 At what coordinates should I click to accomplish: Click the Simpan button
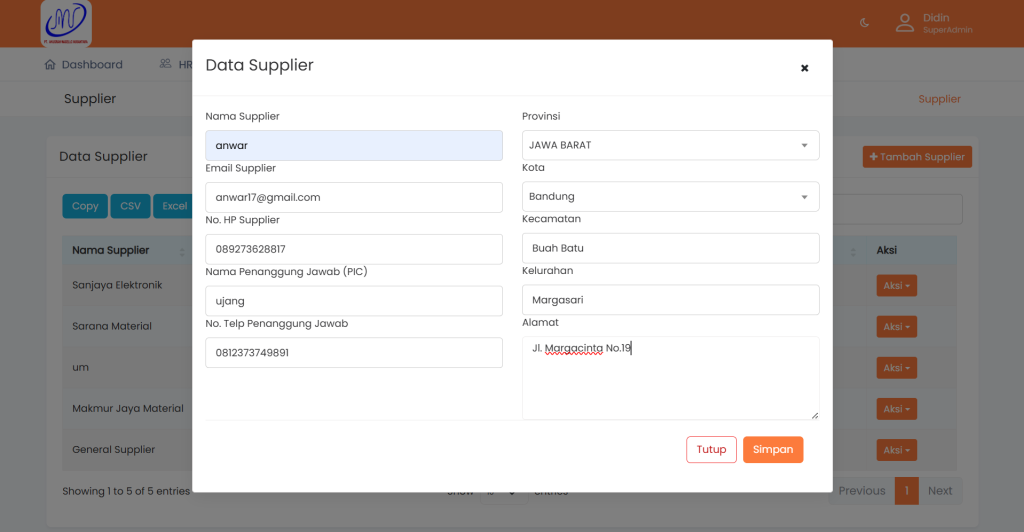(x=772, y=450)
